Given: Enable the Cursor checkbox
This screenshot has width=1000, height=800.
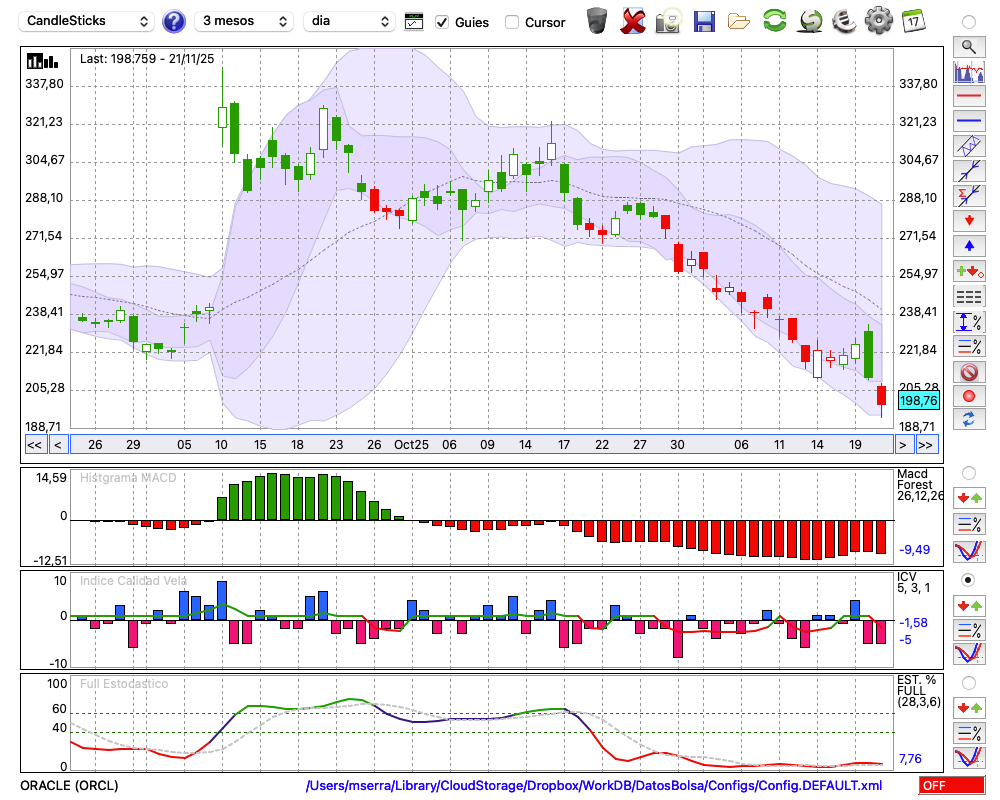Looking at the screenshot, I should pyautogui.click(x=512, y=22).
